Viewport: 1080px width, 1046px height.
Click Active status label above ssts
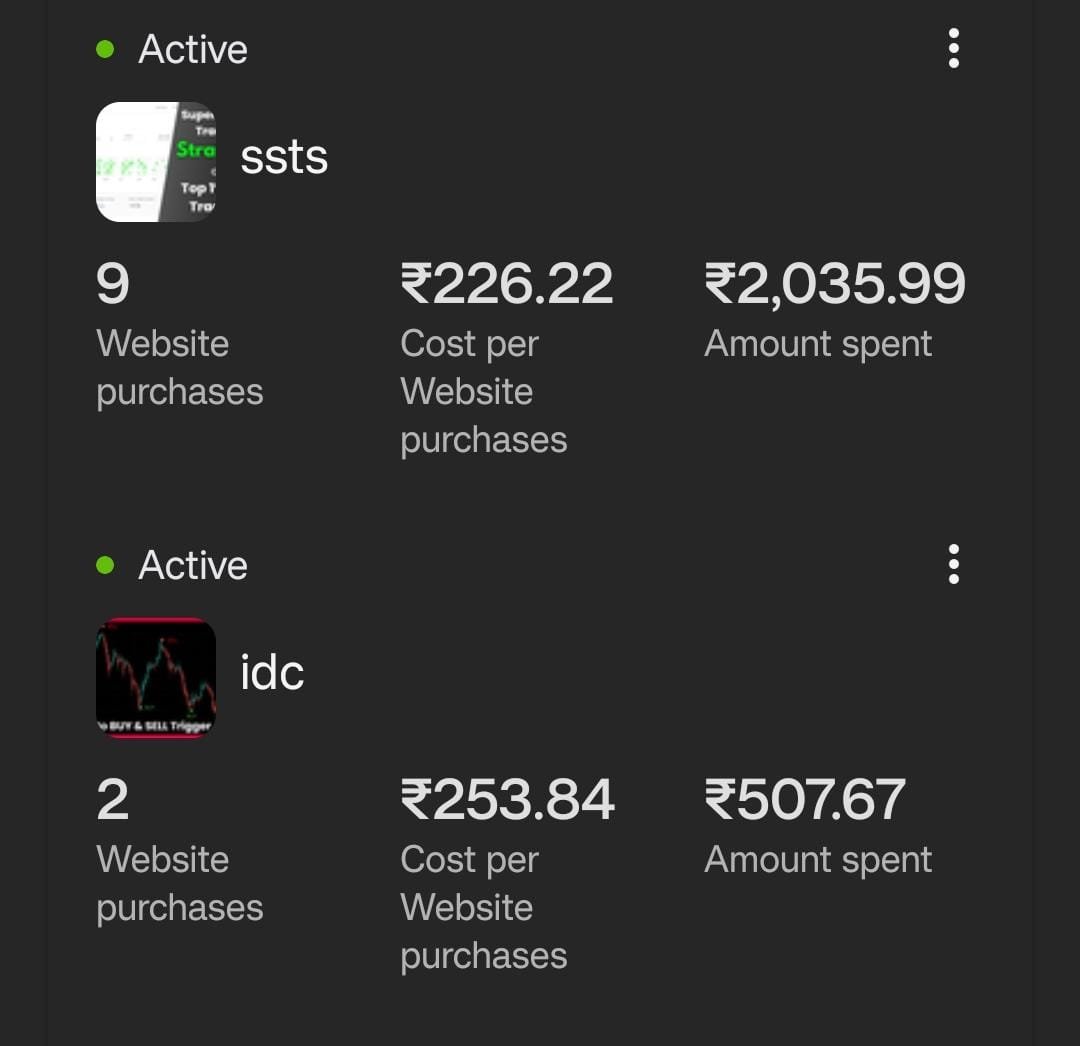(193, 49)
